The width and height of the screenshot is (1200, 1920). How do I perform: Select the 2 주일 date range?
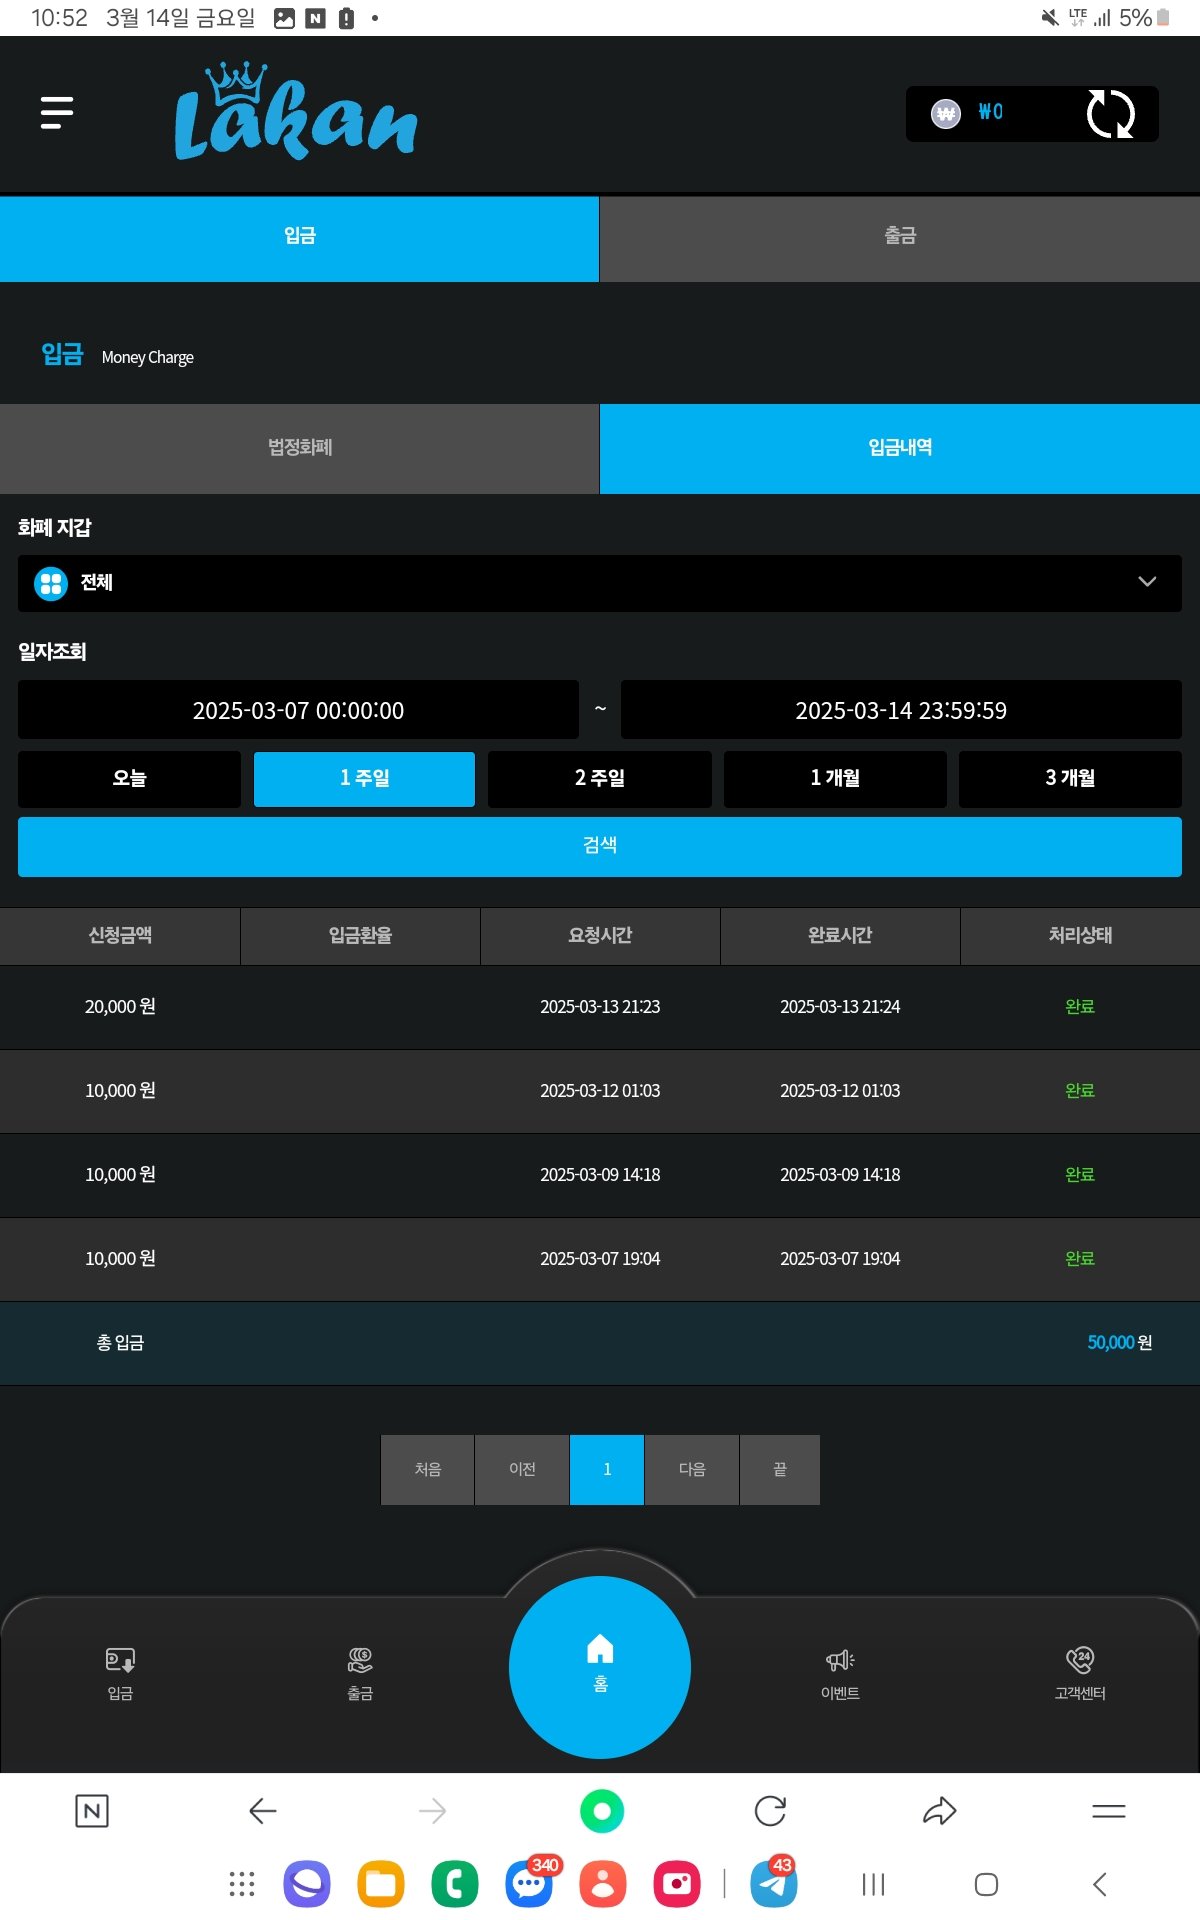599,778
